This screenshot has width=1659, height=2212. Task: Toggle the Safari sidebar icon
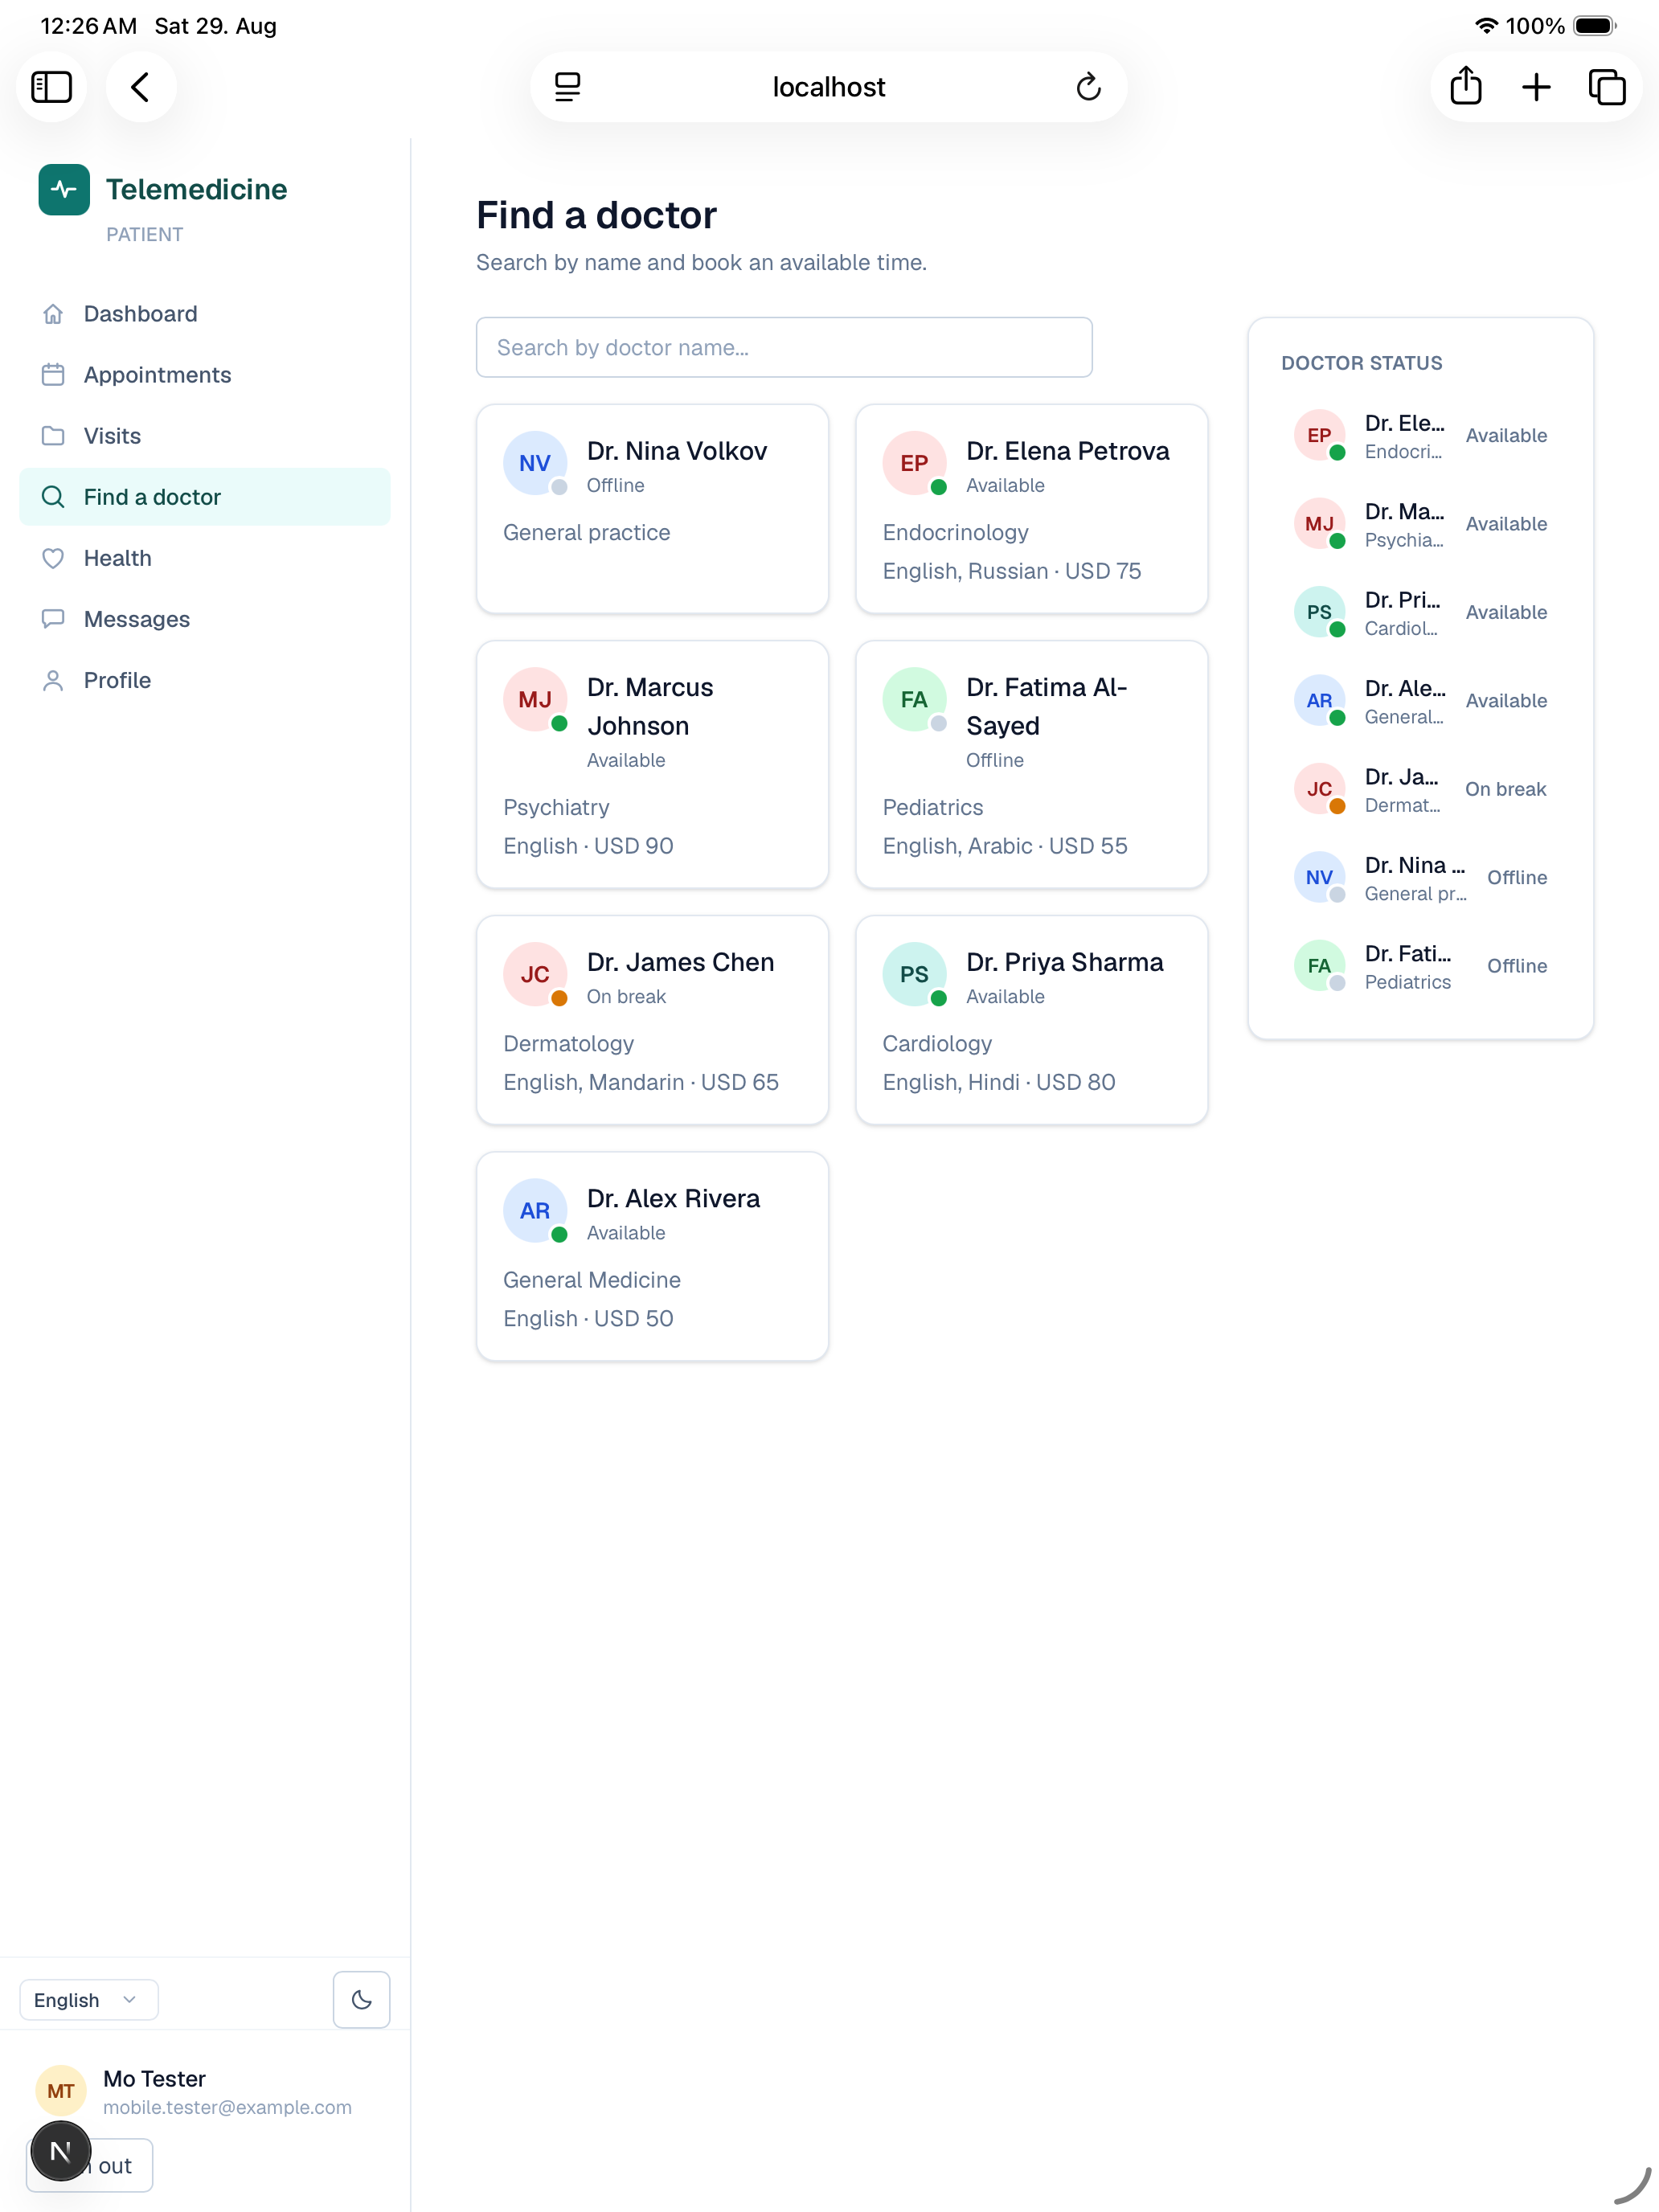coord(51,87)
